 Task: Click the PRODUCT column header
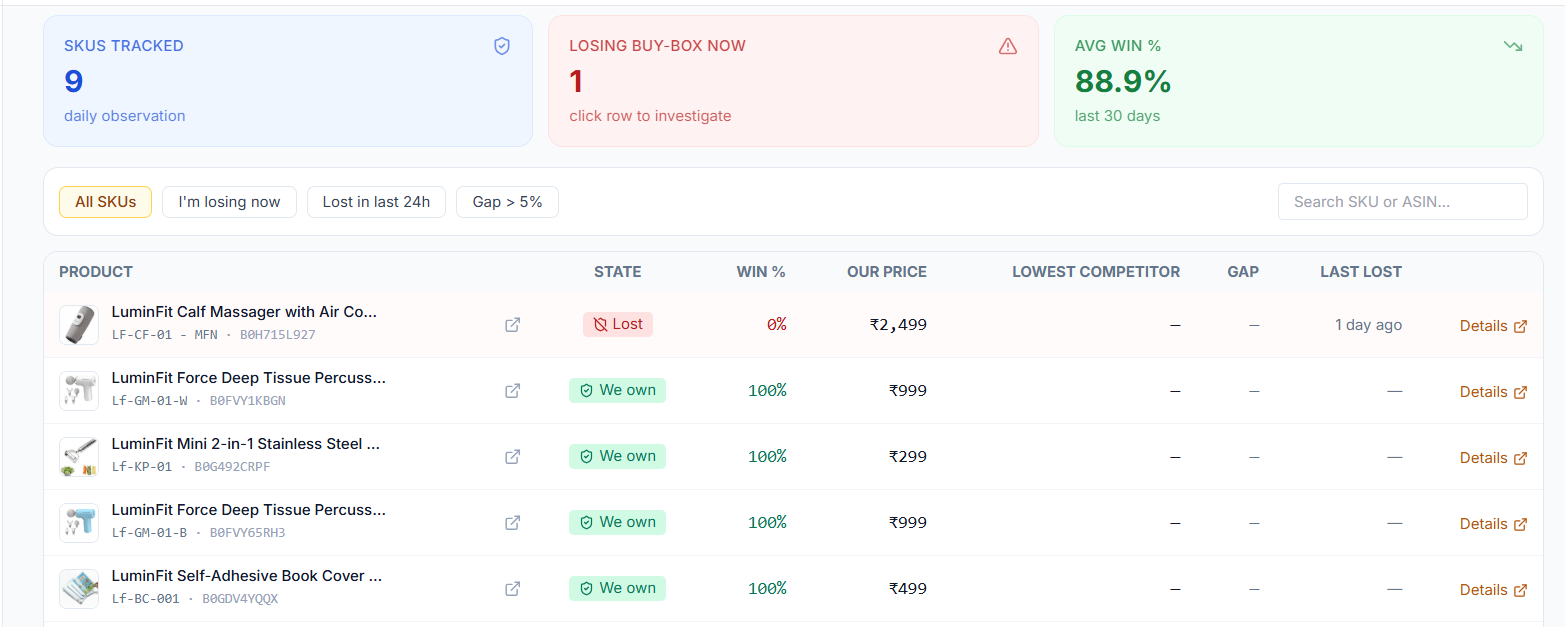point(96,272)
